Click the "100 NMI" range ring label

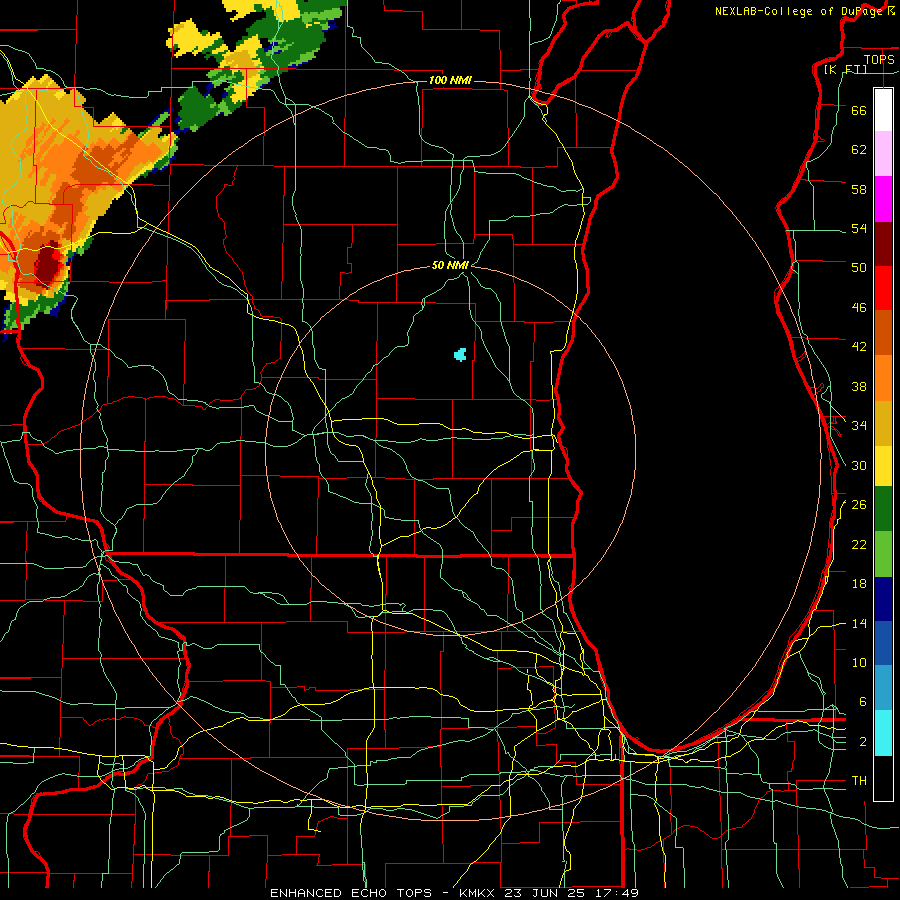coord(450,80)
